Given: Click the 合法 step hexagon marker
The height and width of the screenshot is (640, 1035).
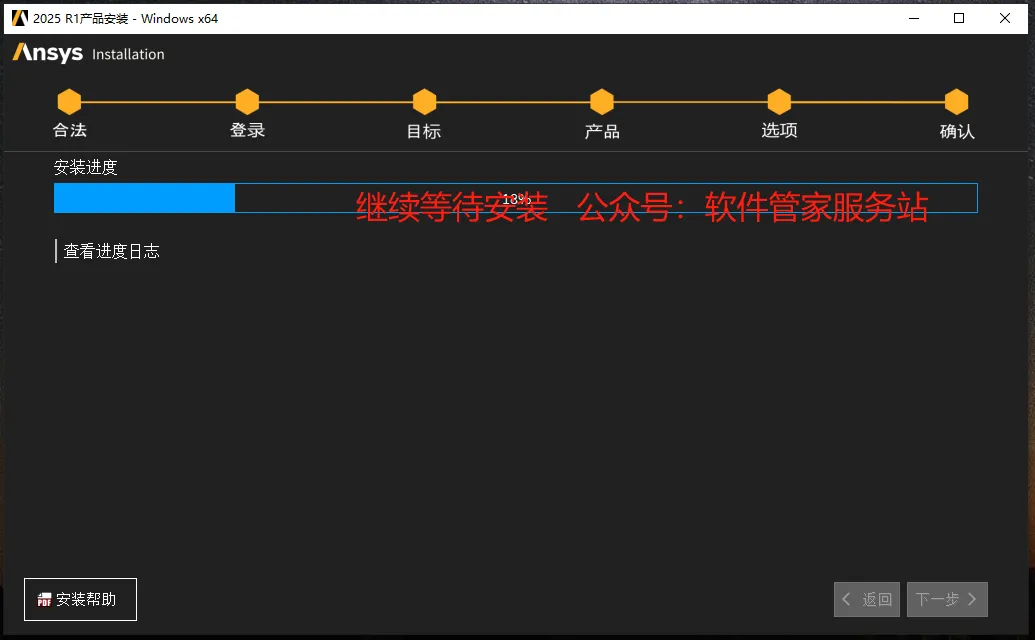Looking at the screenshot, I should [69, 102].
